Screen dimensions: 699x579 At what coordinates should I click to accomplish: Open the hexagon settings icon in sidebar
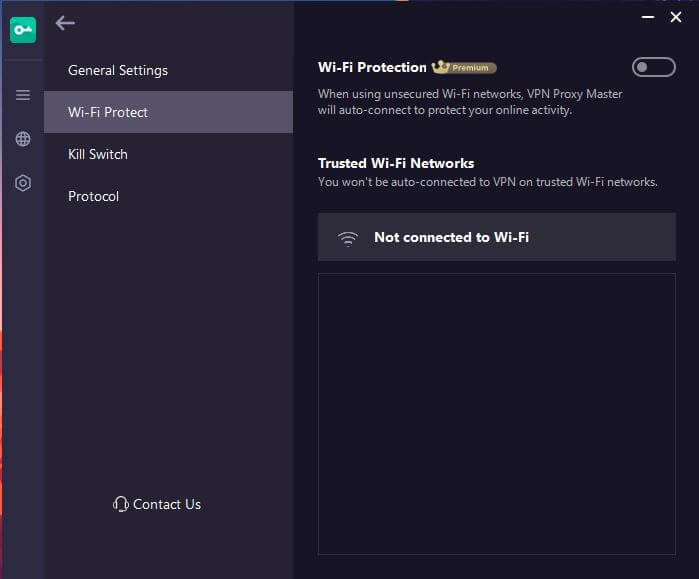tap(23, 183)
